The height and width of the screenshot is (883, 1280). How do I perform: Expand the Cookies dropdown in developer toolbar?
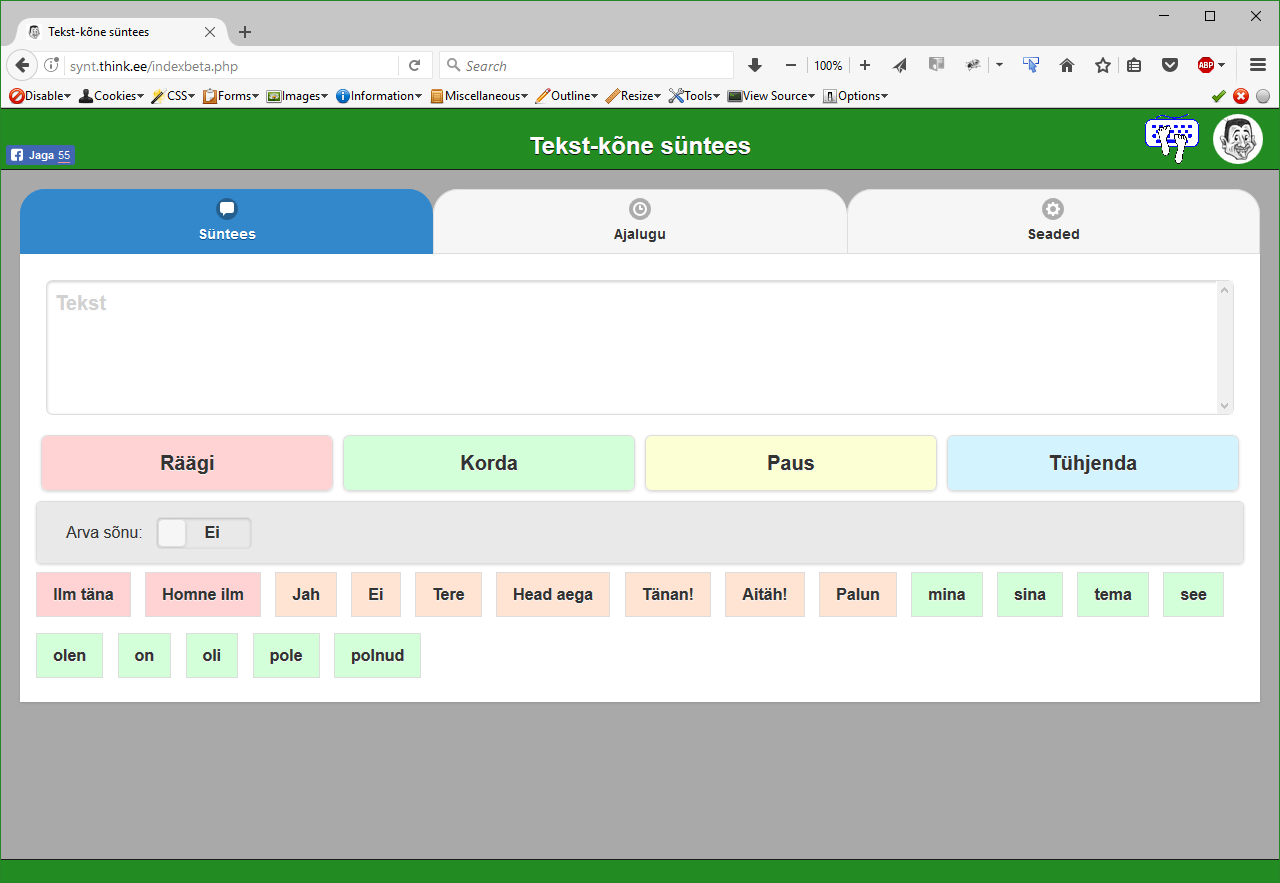112,96
